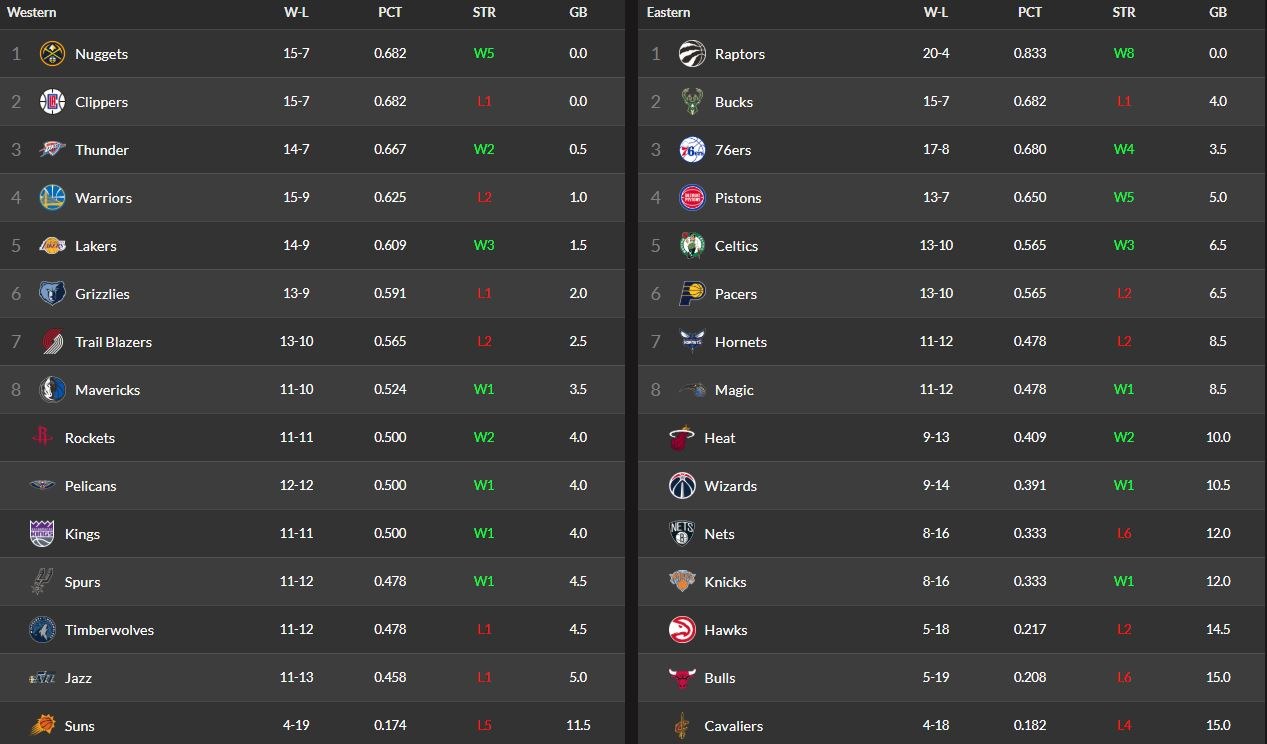This screenshot has width=1267, height=744.
Task: Click the Miami Heat logo
Action: tap(681, 438)
